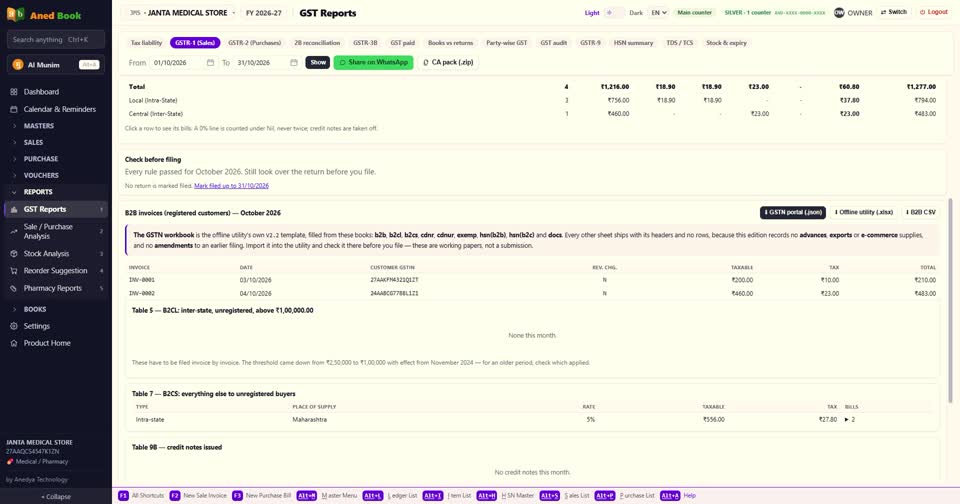
Task: Open the TDS / TCS tab
Action: [680, 43]
